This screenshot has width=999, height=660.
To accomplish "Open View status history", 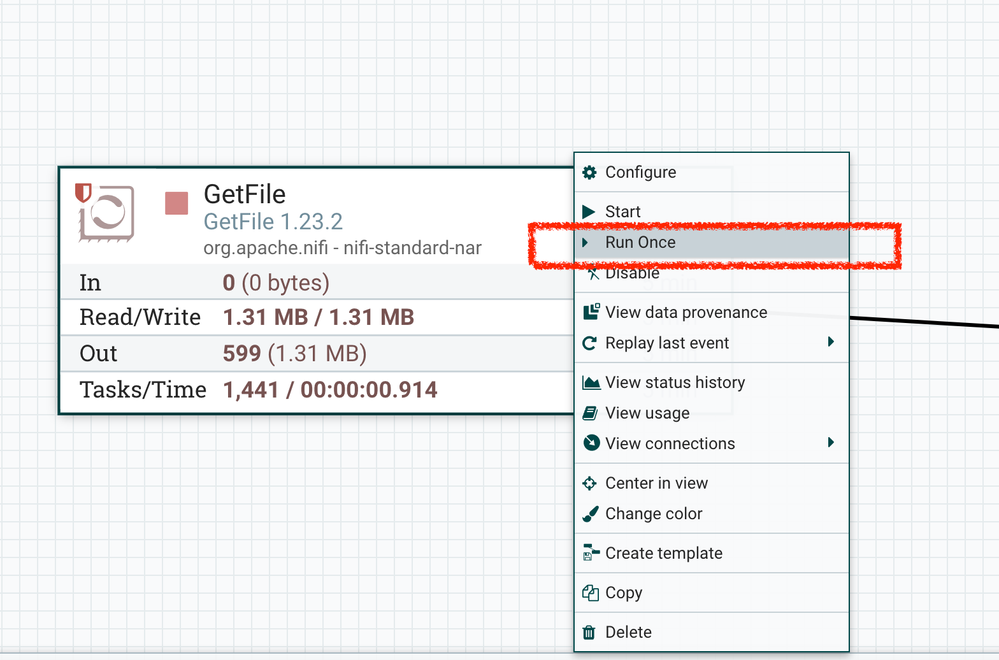I will (x=712, y=382).
